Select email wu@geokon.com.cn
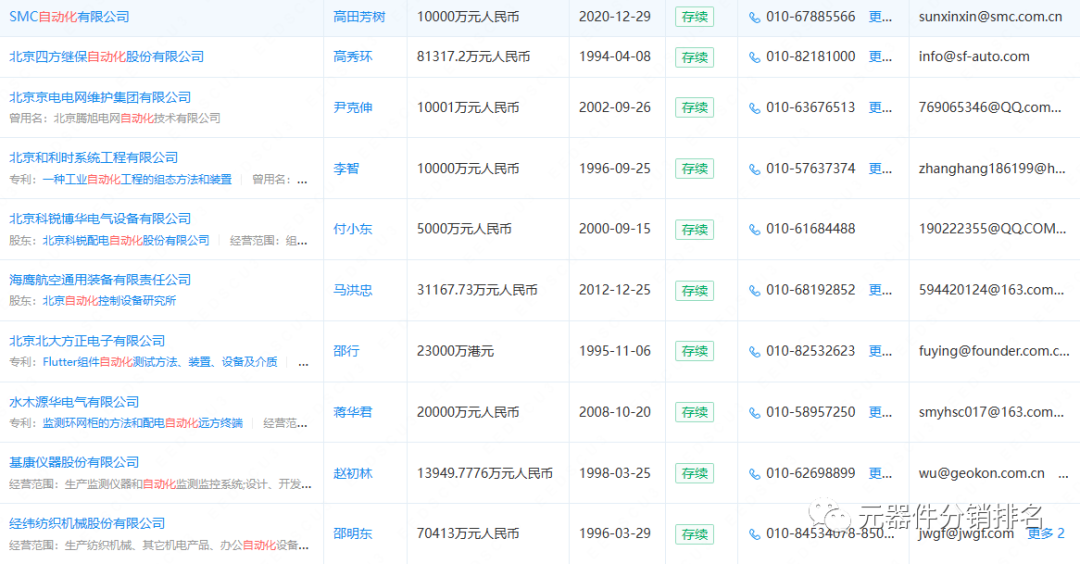The image size is (1080, 564). (x=982, y=473)
